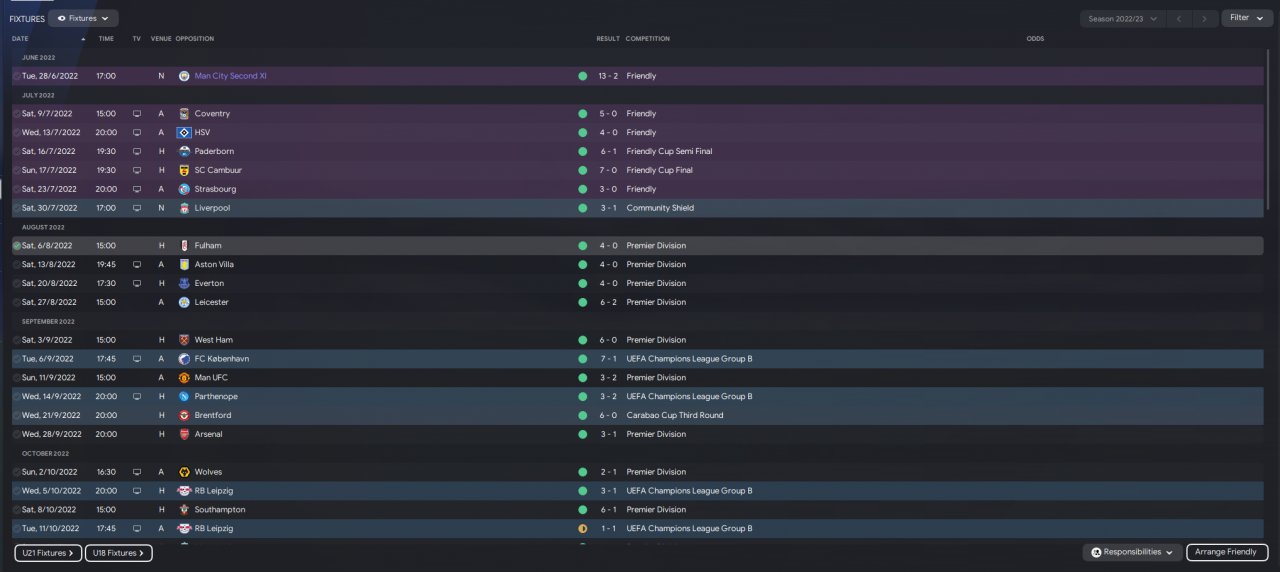Click the Man UFC club crest
1280x572 pixels.
(x=184, y=378)
